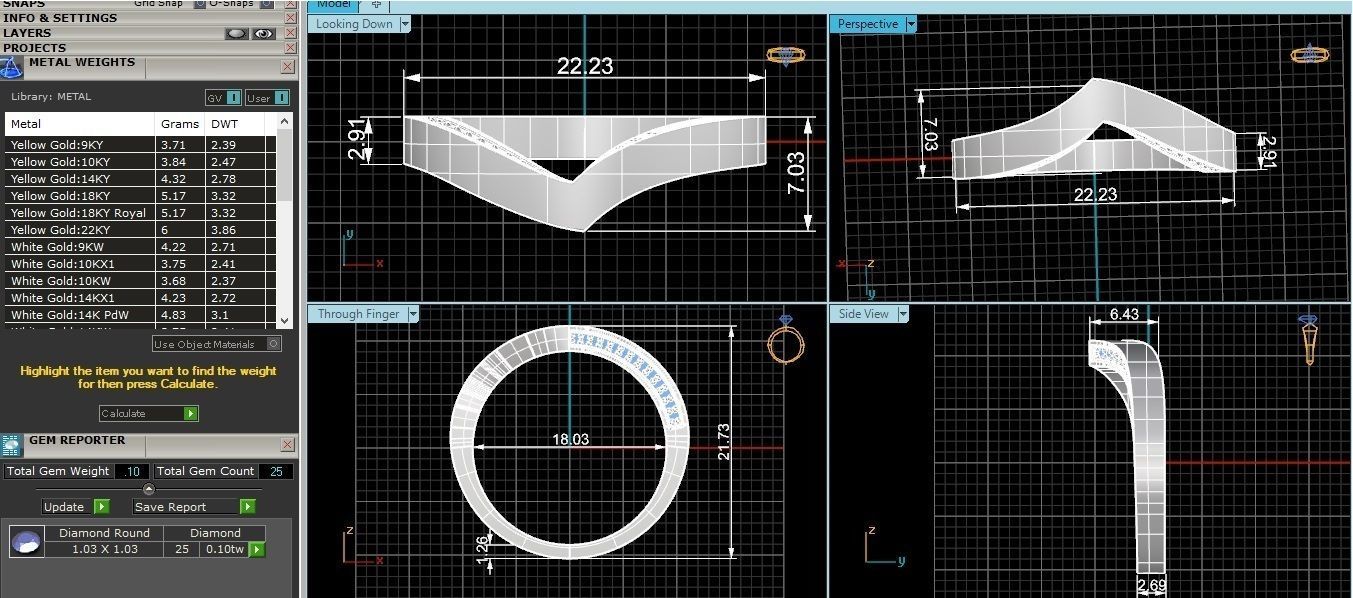Click the 18.03 inner diameter dimension
The image size is (1353, 598).
tap(570, 439)
